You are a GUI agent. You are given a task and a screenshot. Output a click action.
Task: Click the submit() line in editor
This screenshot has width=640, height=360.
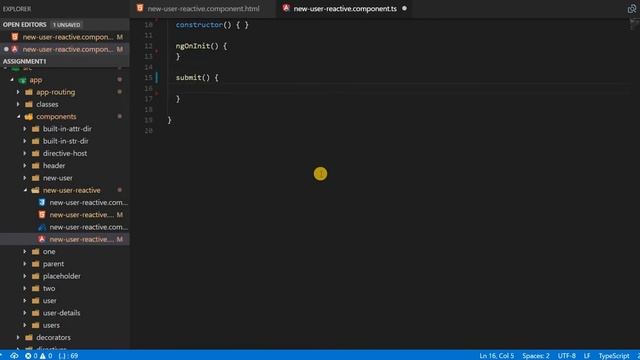pyautogui.click(x=197, y=78)
